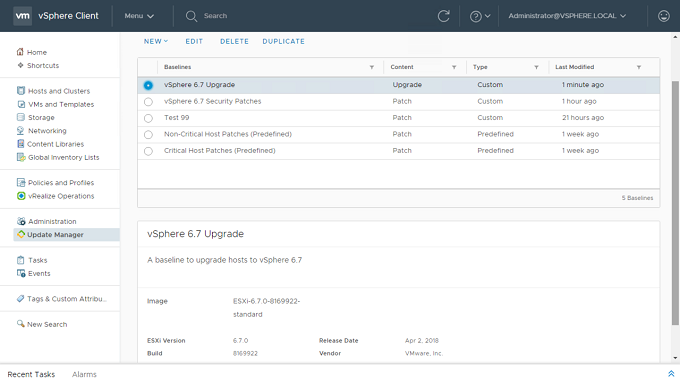
Task: Select Non-Critical Host Patches radio button
Action: 148,135
